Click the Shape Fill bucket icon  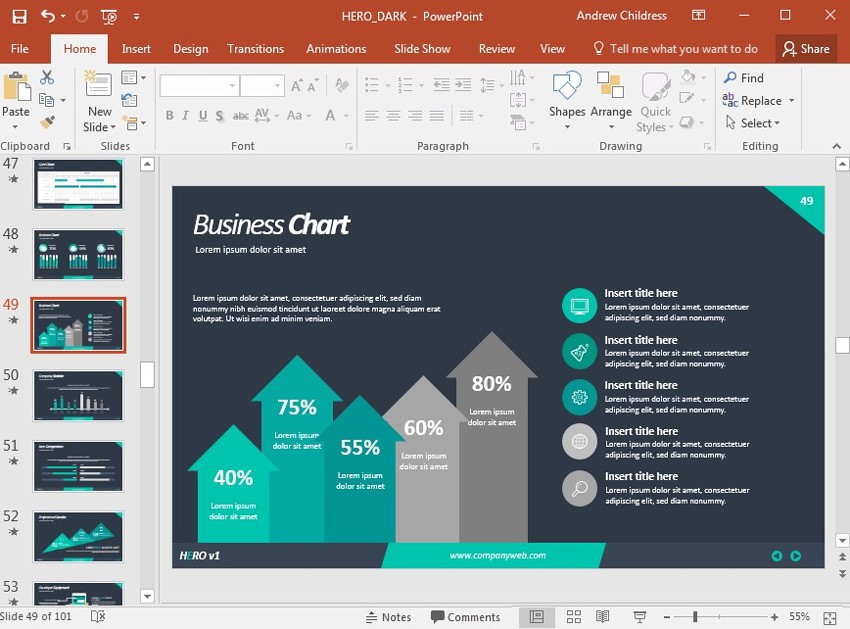pos(688,79)
